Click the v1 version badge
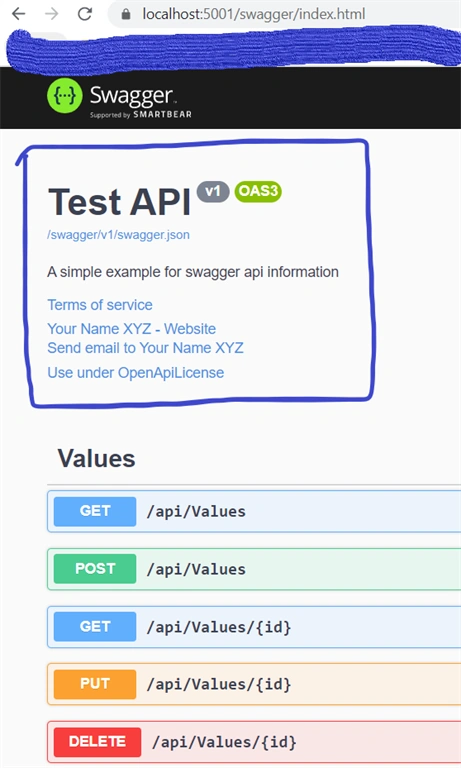Screen dimensions: 461x768 pyautogui.click(x=213, y=191)
